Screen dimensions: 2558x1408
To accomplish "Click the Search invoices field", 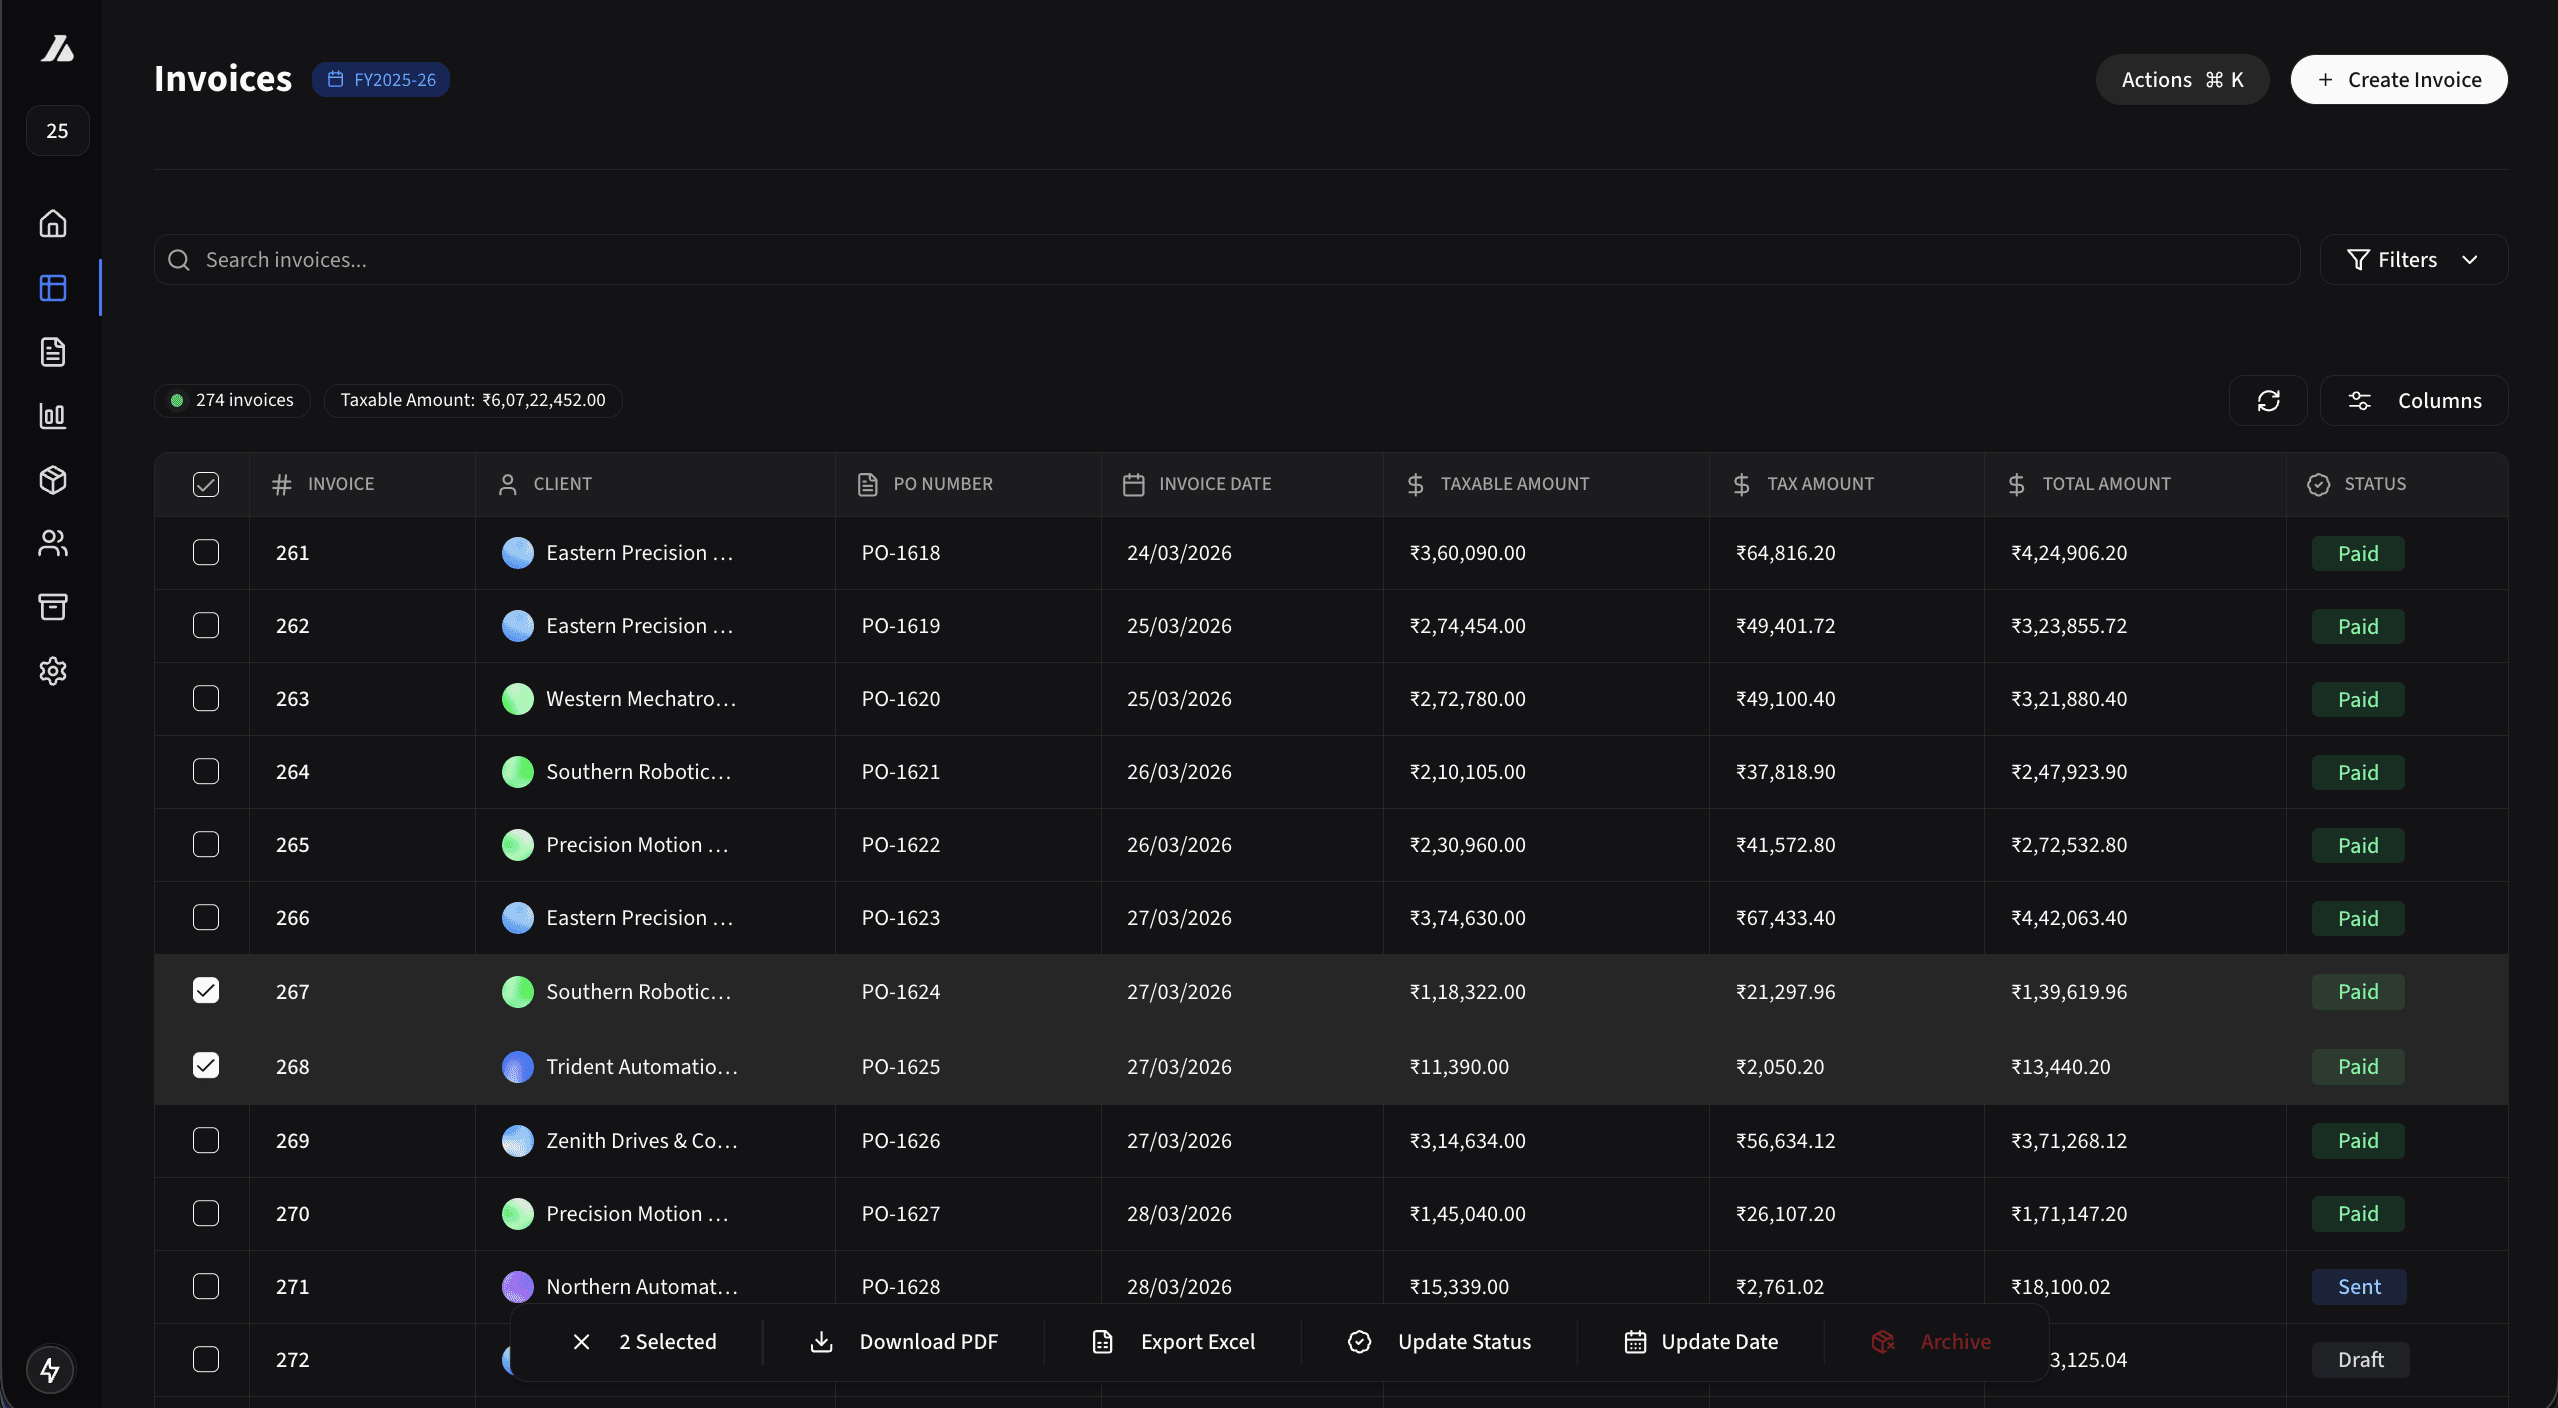I will pyautogui.click(x=1226, y=260).
